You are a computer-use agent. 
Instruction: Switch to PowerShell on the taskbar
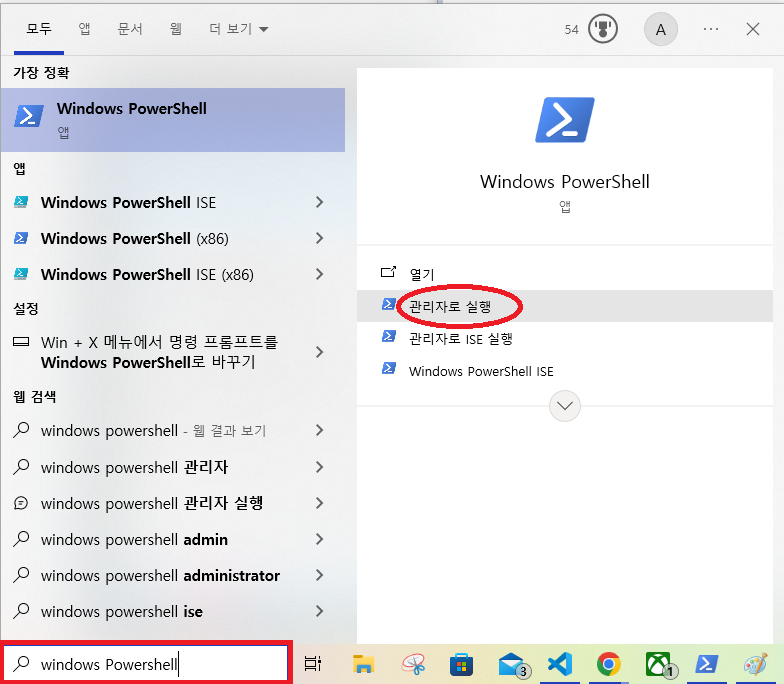tap(706, 664)
